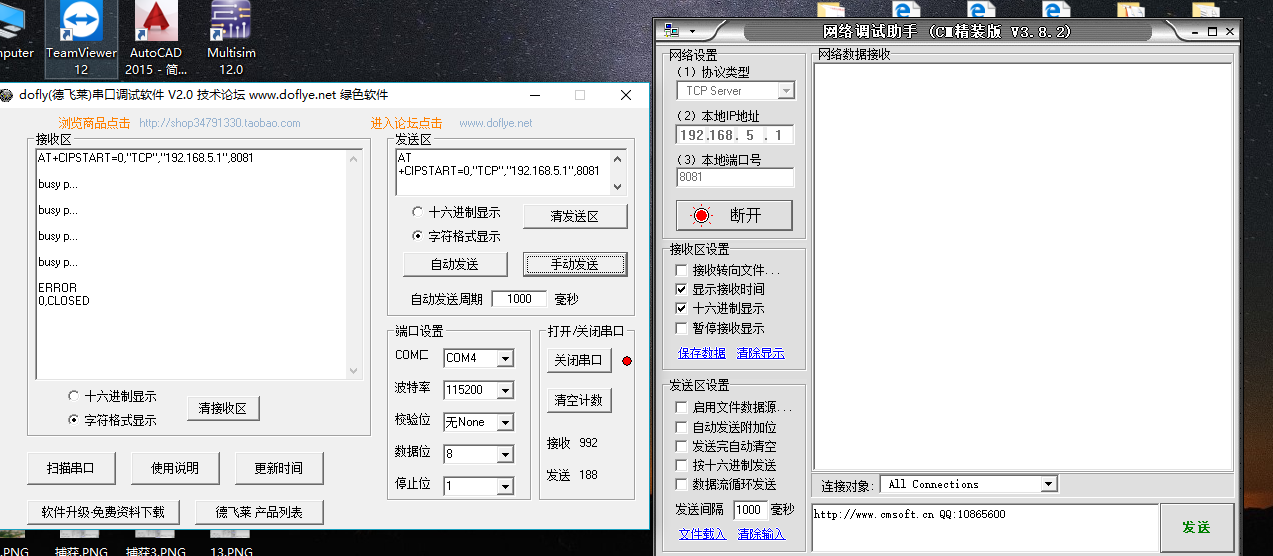Open the shop34791330.taobao.com link

(219, 123)
